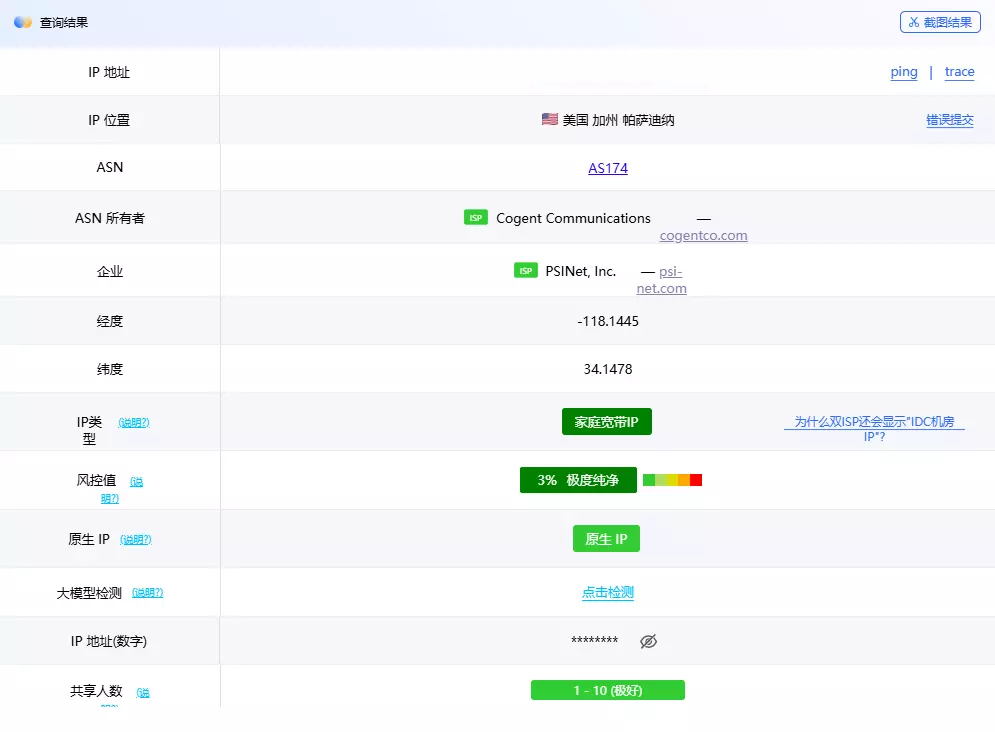The height and width of the screenshot is (732, 995).
Task: Click the 截图结果 screenshot button
Action: (939, 22)
